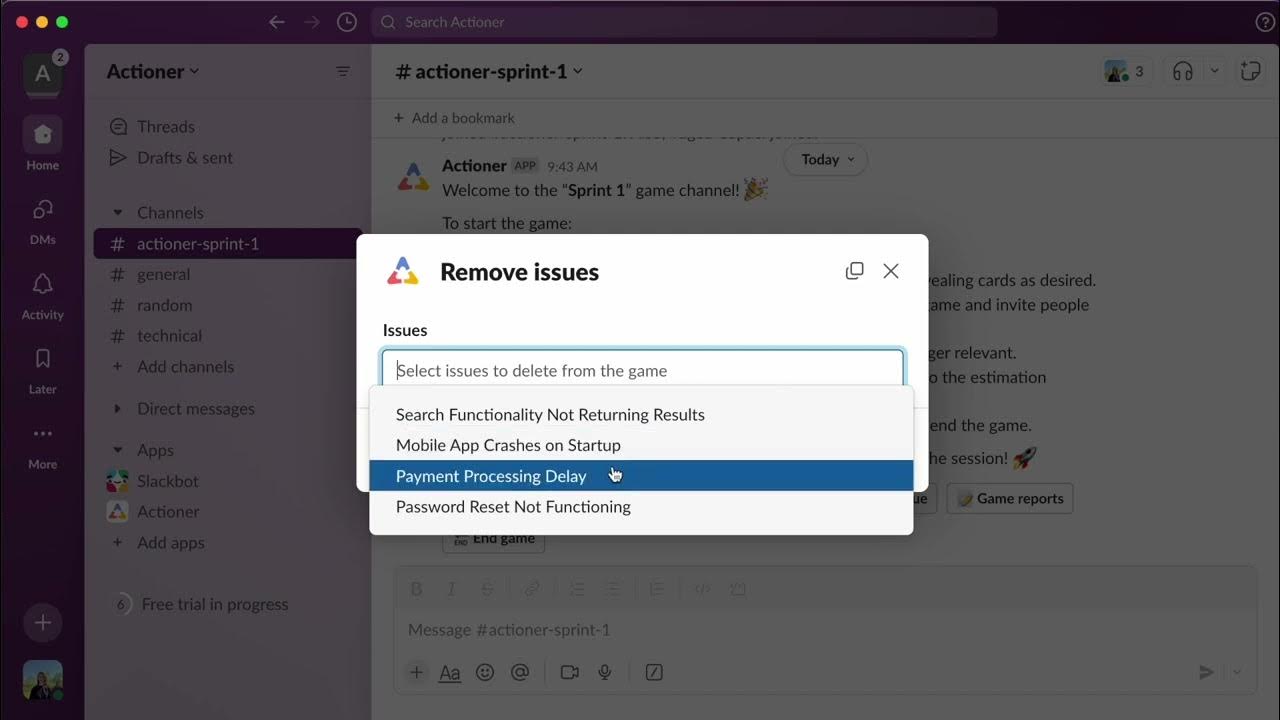Click Game reports button

pyautogui.click(x=1010, y=498)
